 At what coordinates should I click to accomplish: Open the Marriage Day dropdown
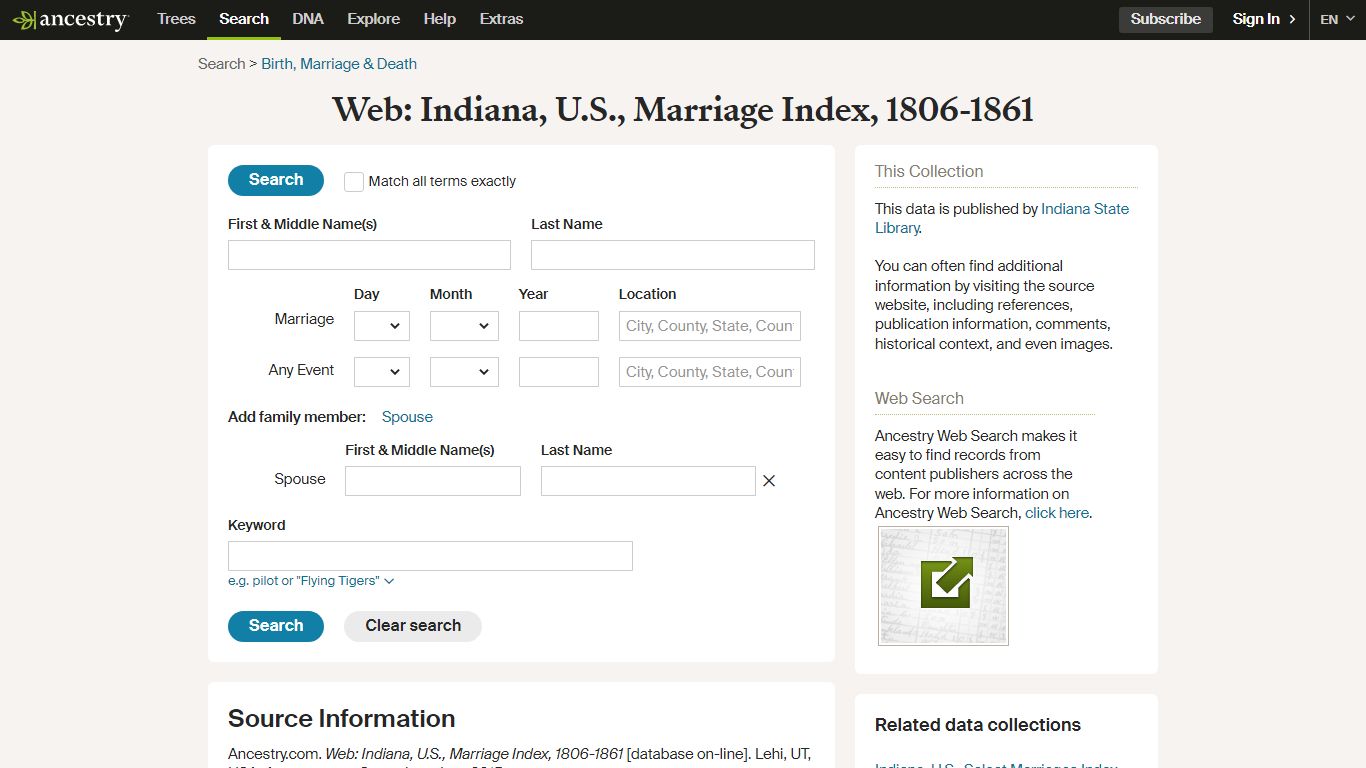point(382,326)
